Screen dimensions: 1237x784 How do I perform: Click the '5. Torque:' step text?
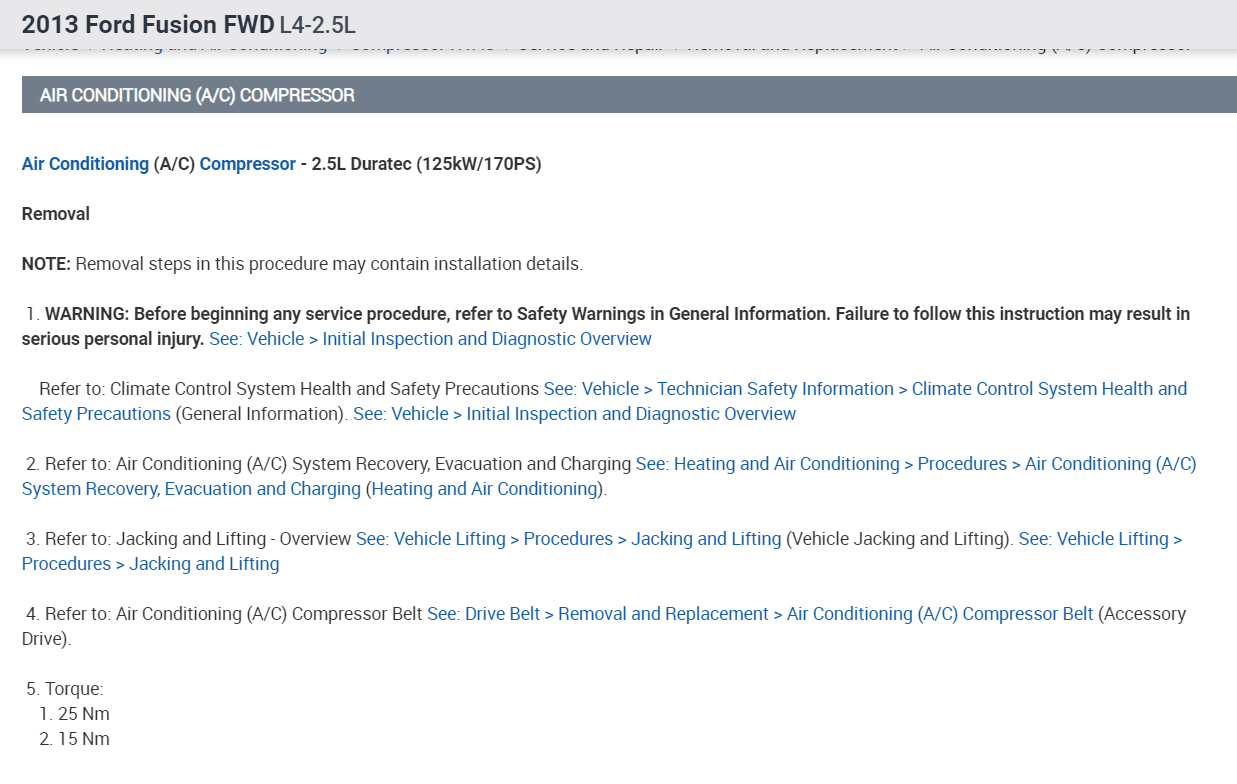click(65, 689)
